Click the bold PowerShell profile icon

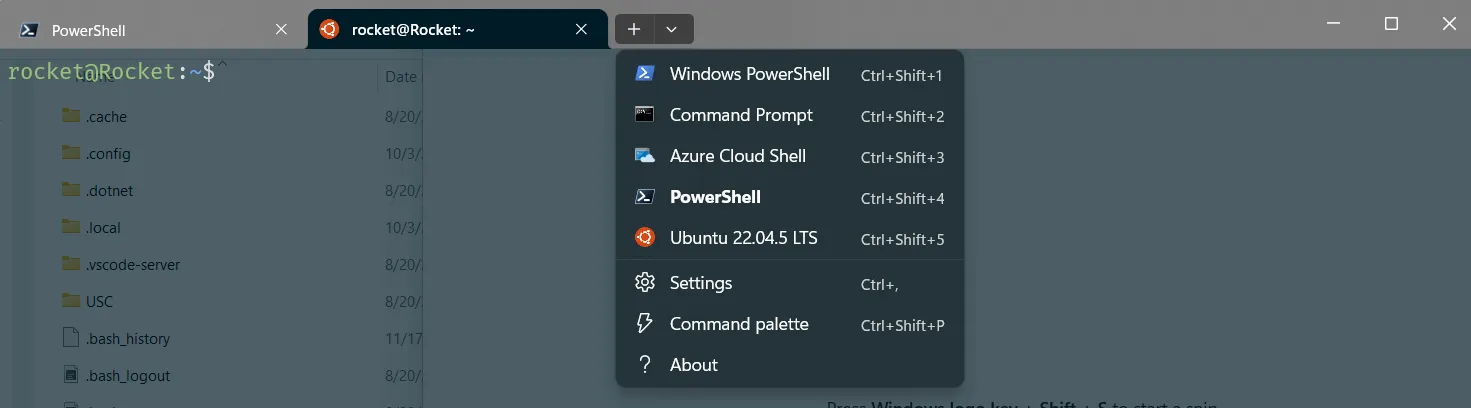pos(645,197)
